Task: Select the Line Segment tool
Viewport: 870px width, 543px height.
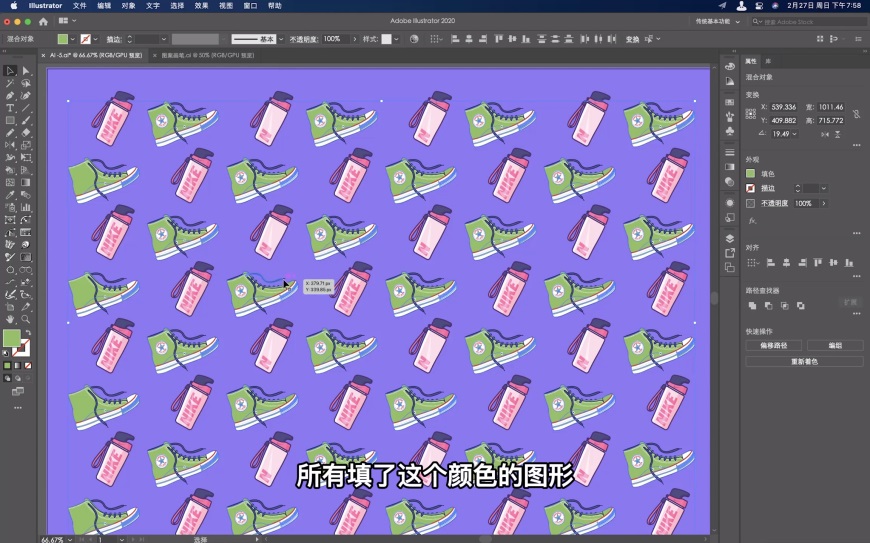Action: coord(26,108)
